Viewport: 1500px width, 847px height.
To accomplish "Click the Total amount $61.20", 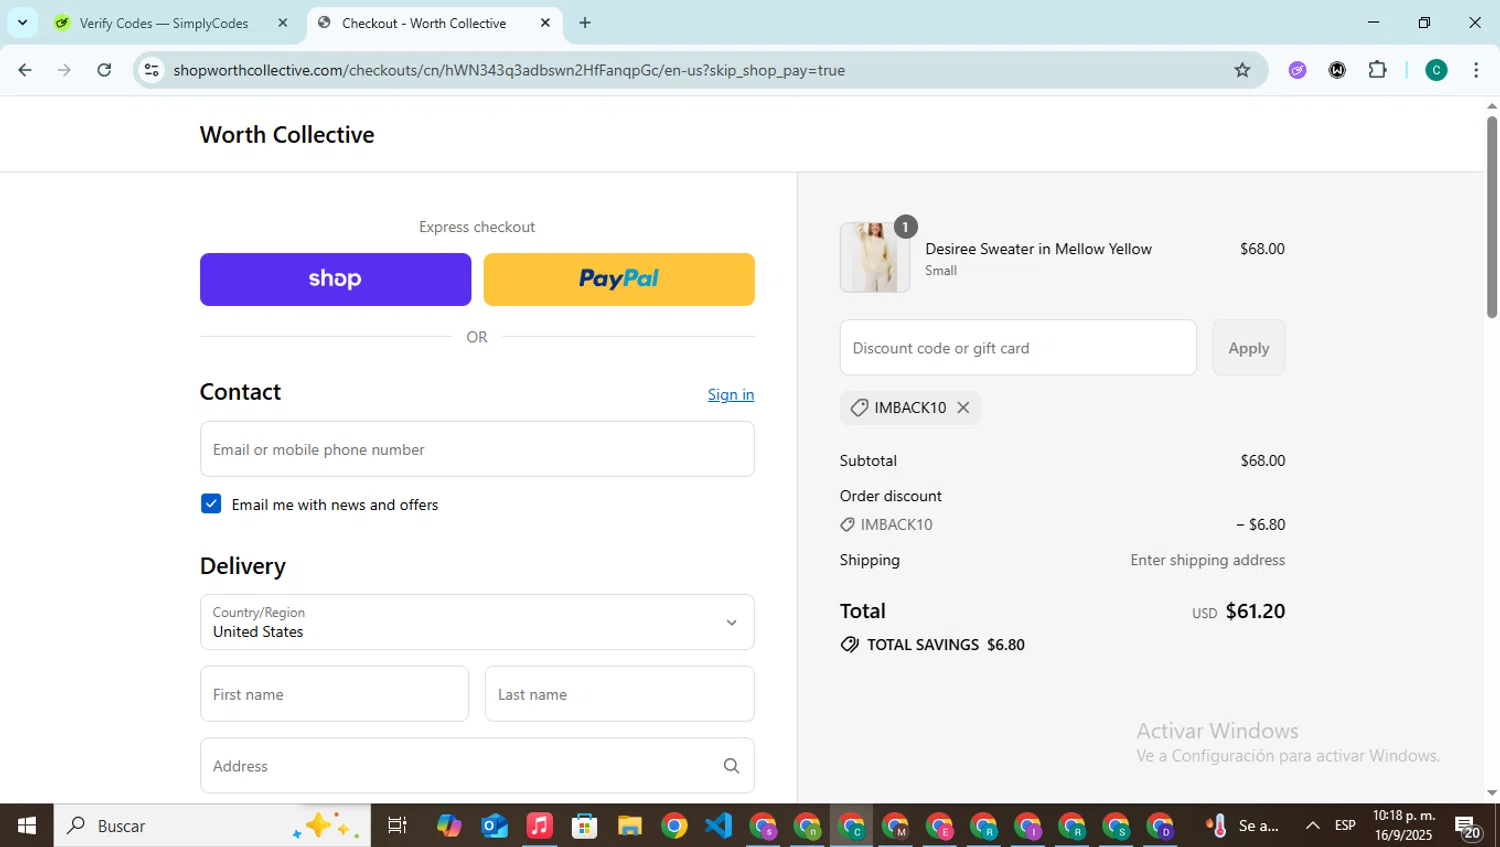I will click(x=1255, y=611).
